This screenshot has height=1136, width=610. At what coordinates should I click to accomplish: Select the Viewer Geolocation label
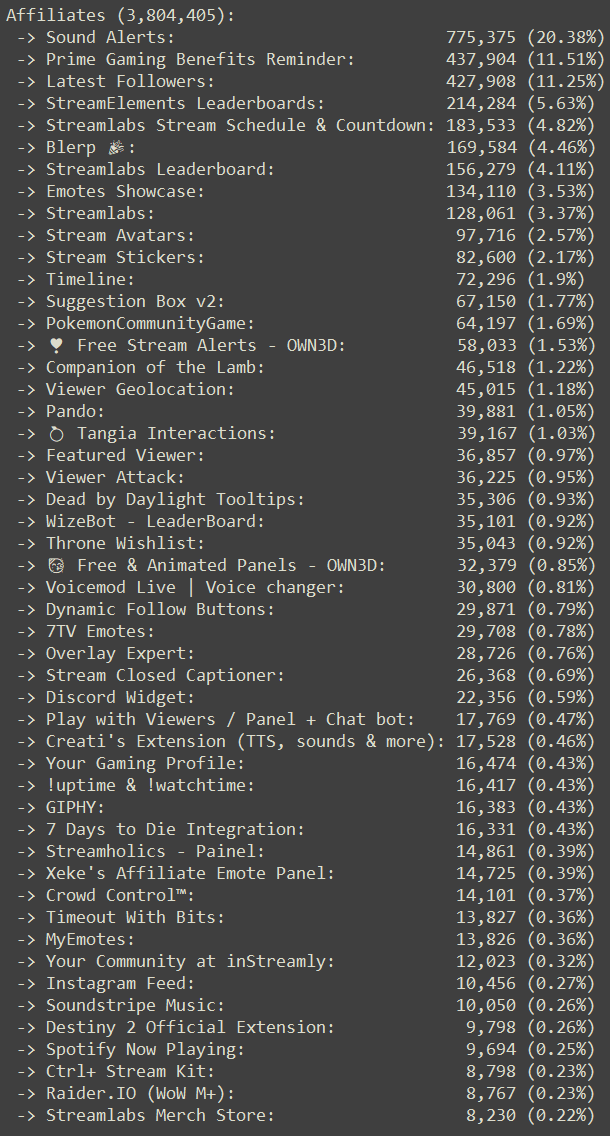pyautogui.click(x=141, y=389)
